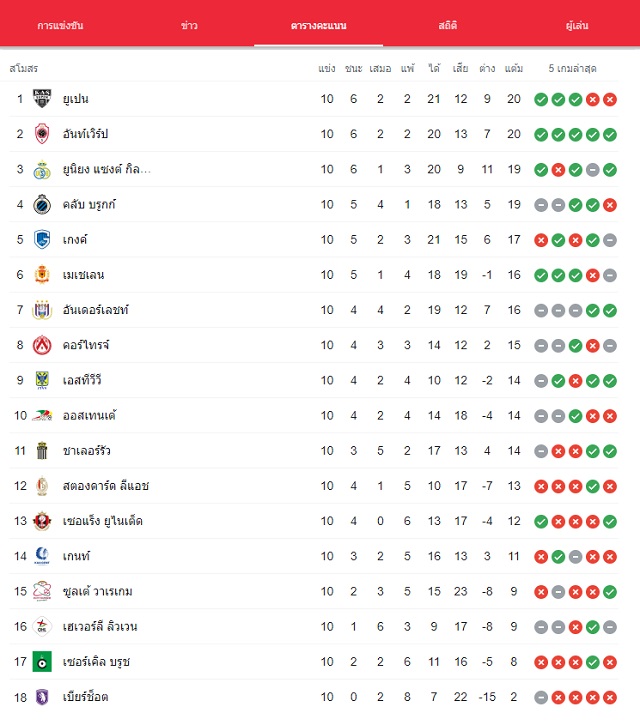Click the คอร์ไทรจ์ red crest icon
The width and height of the screenshot is (640, 725).
pos(42,345)
